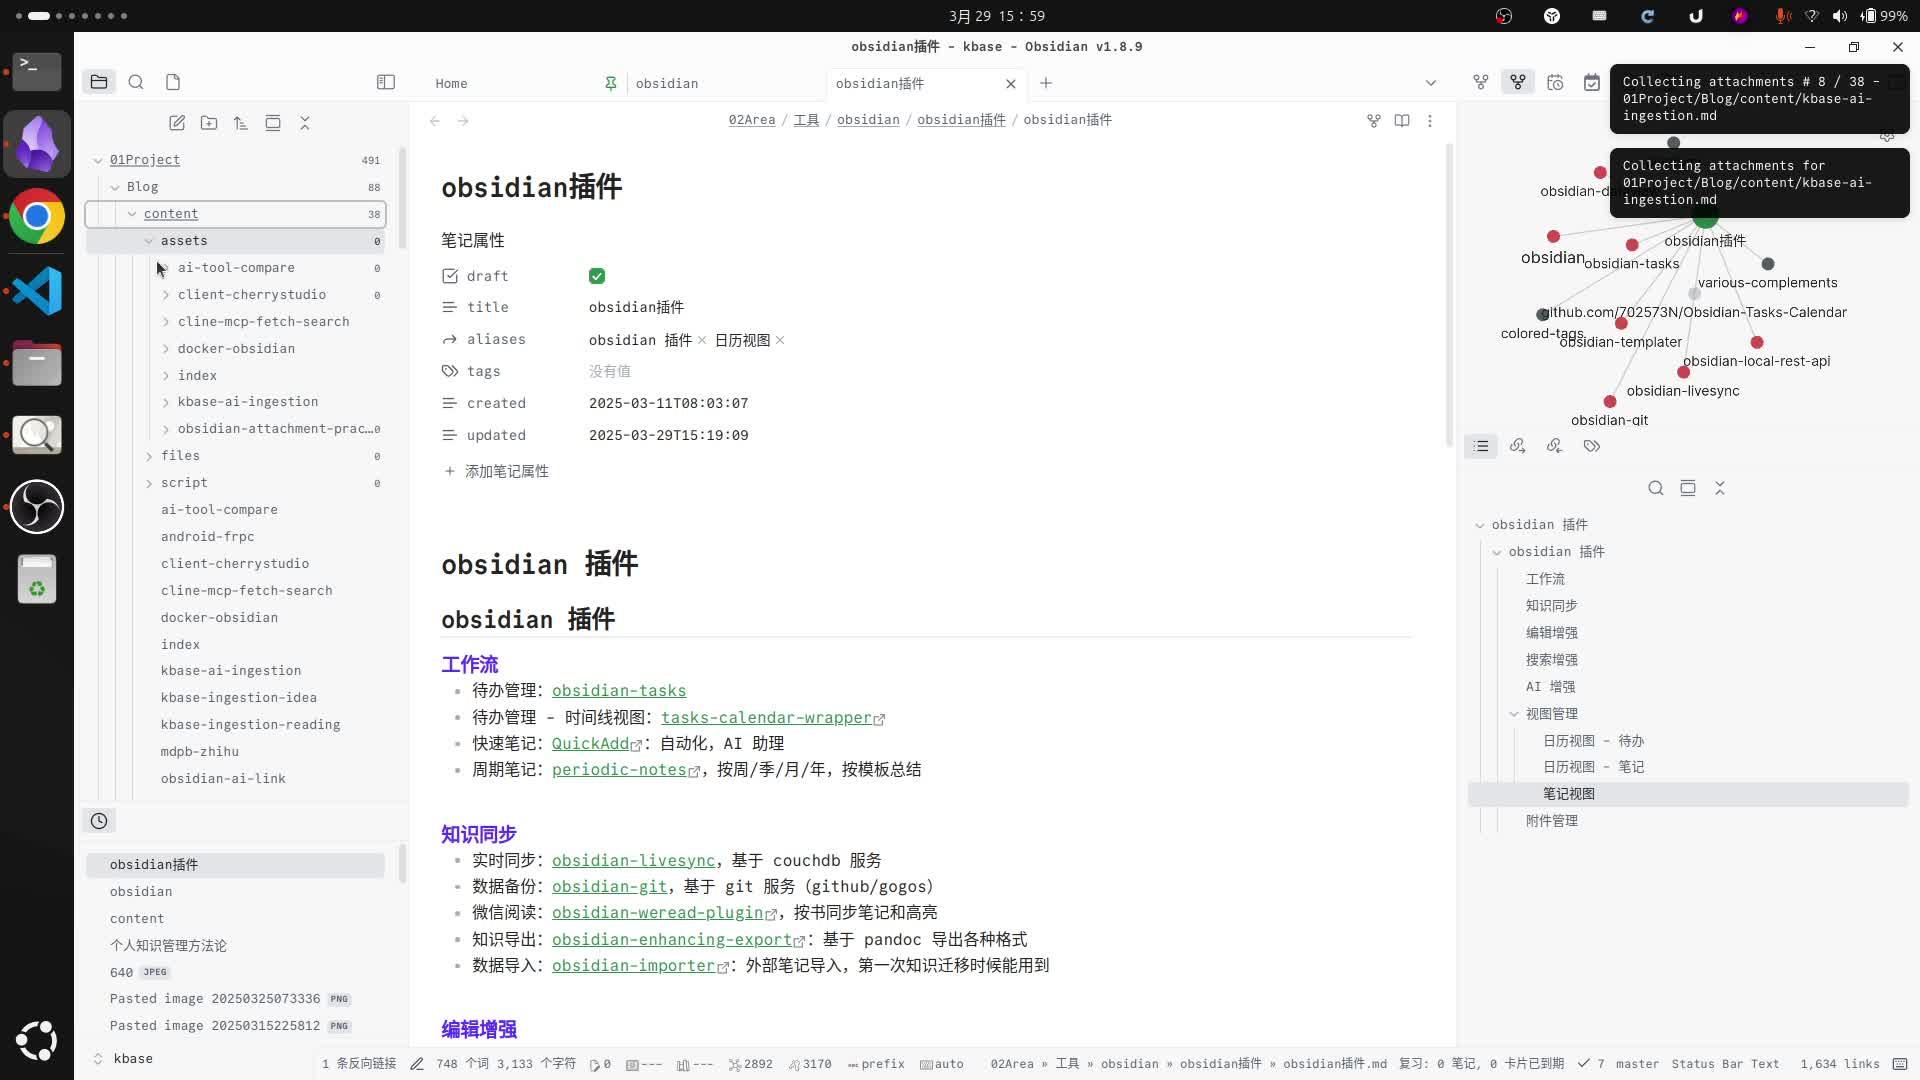Create a new note via the new note icon

pyautogui.click(x=177, y=122)
